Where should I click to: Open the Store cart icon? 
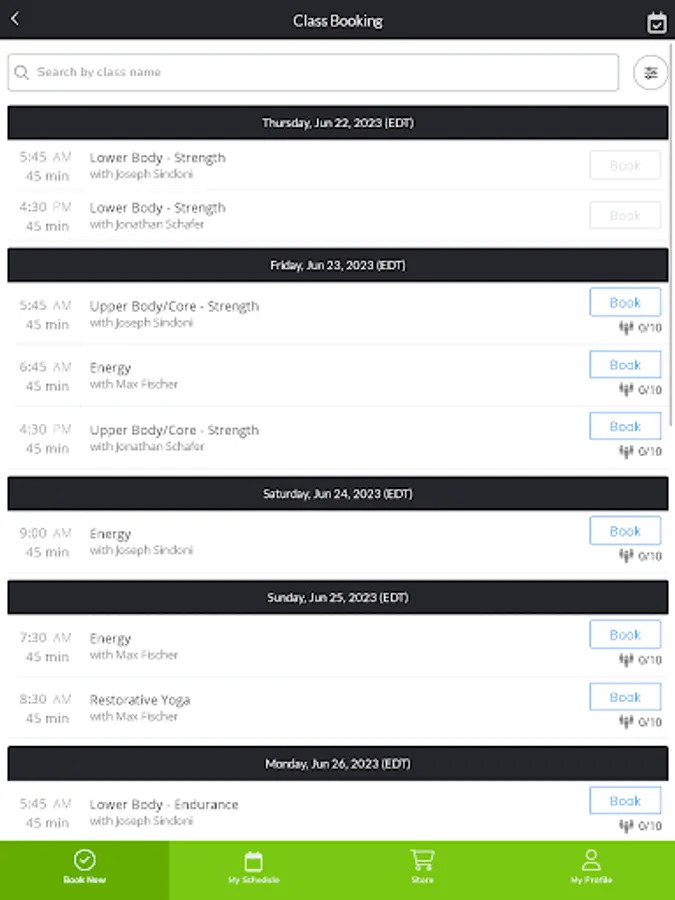pyautogui.click(x=422, y=860)
